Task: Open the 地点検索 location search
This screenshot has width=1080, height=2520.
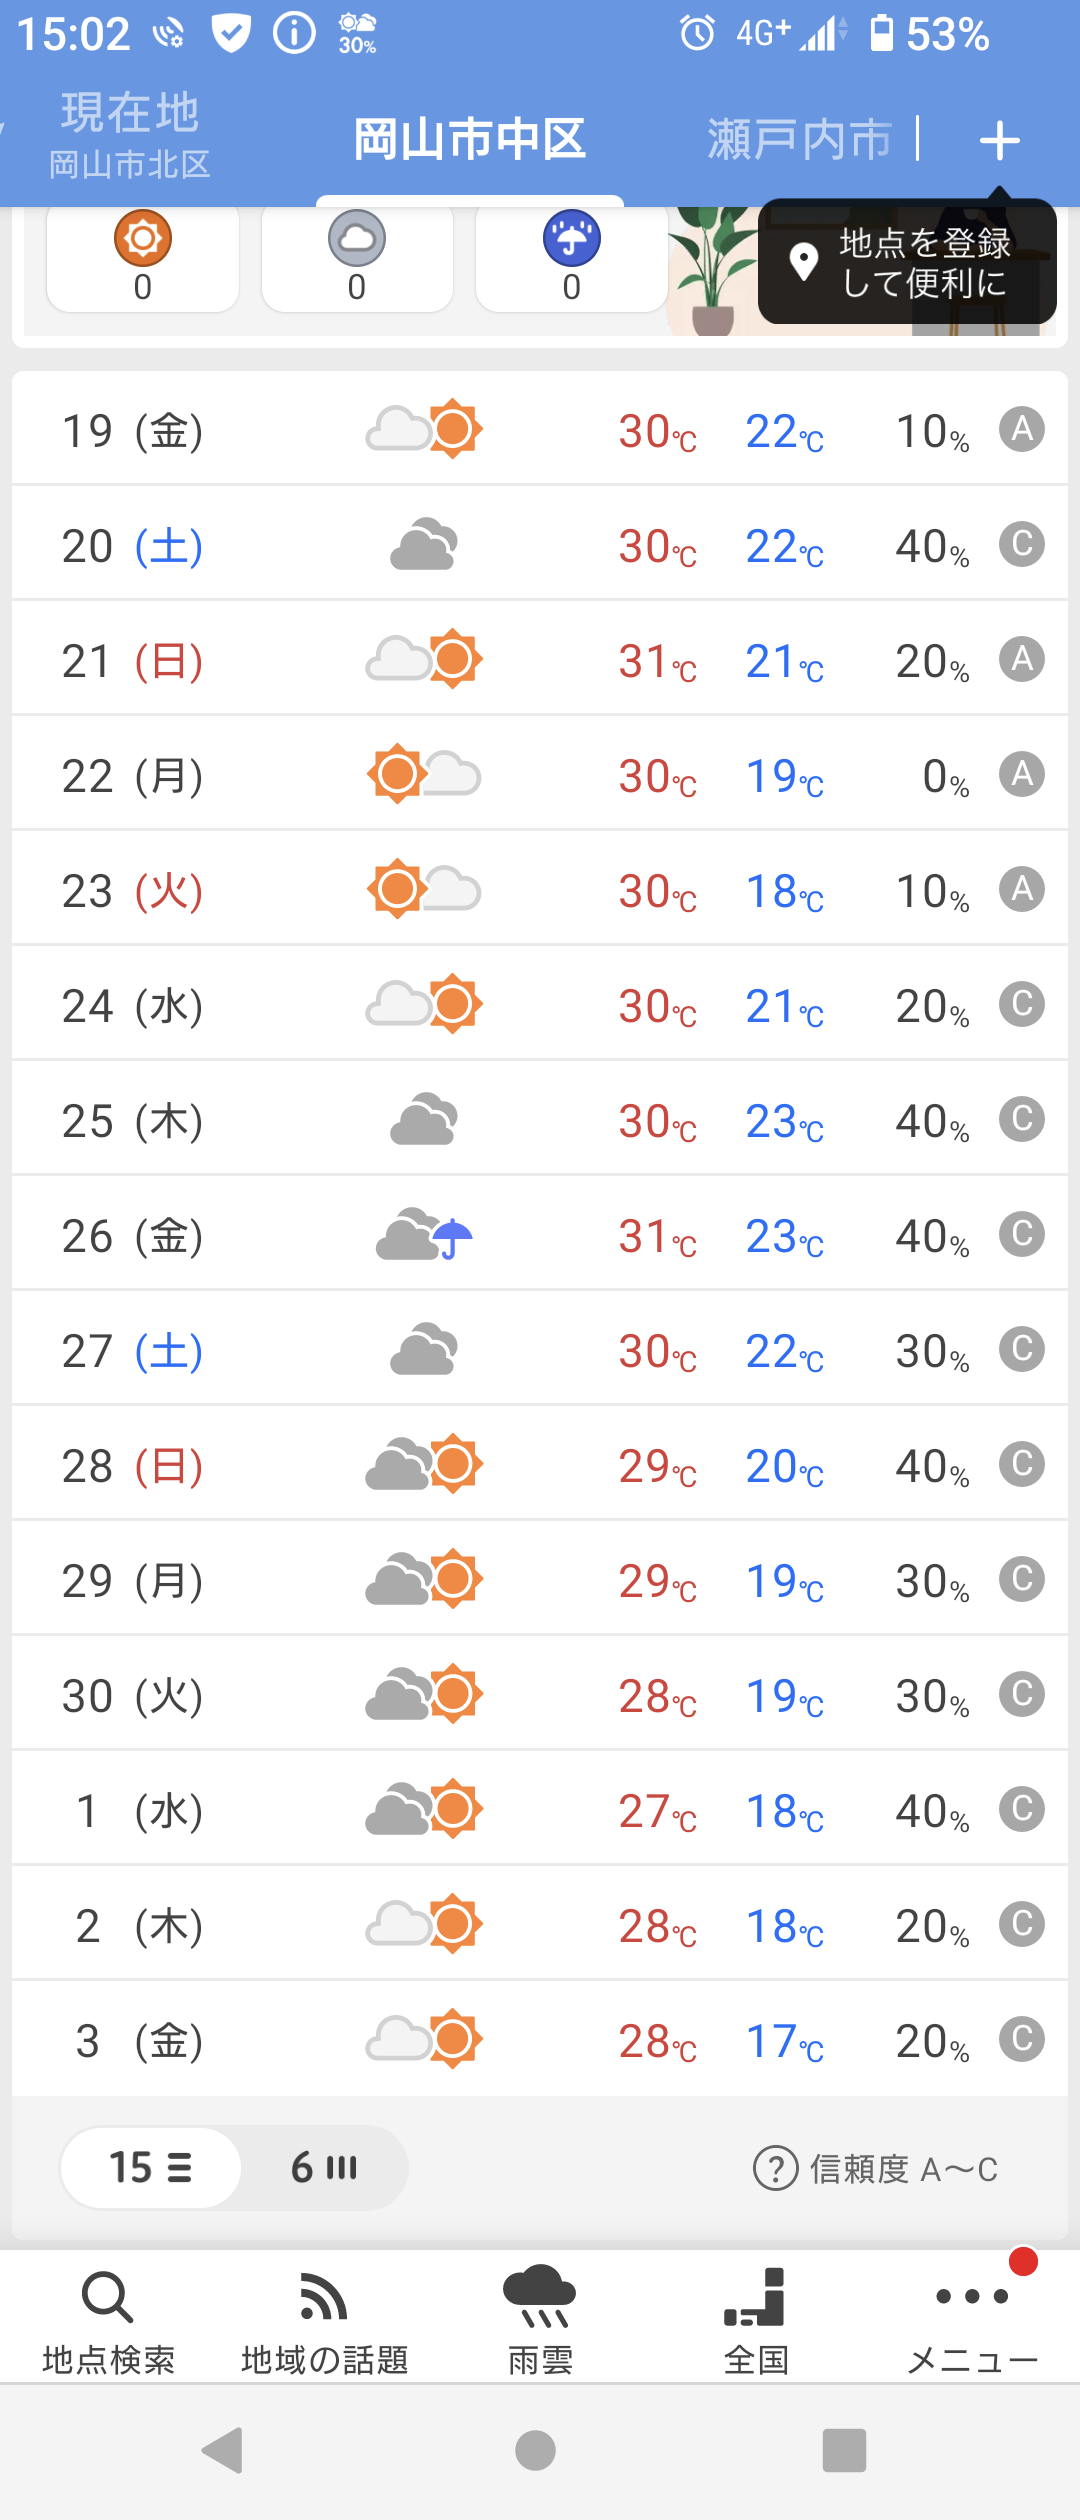Action: pyautogui.click(x=108, y=2320)
